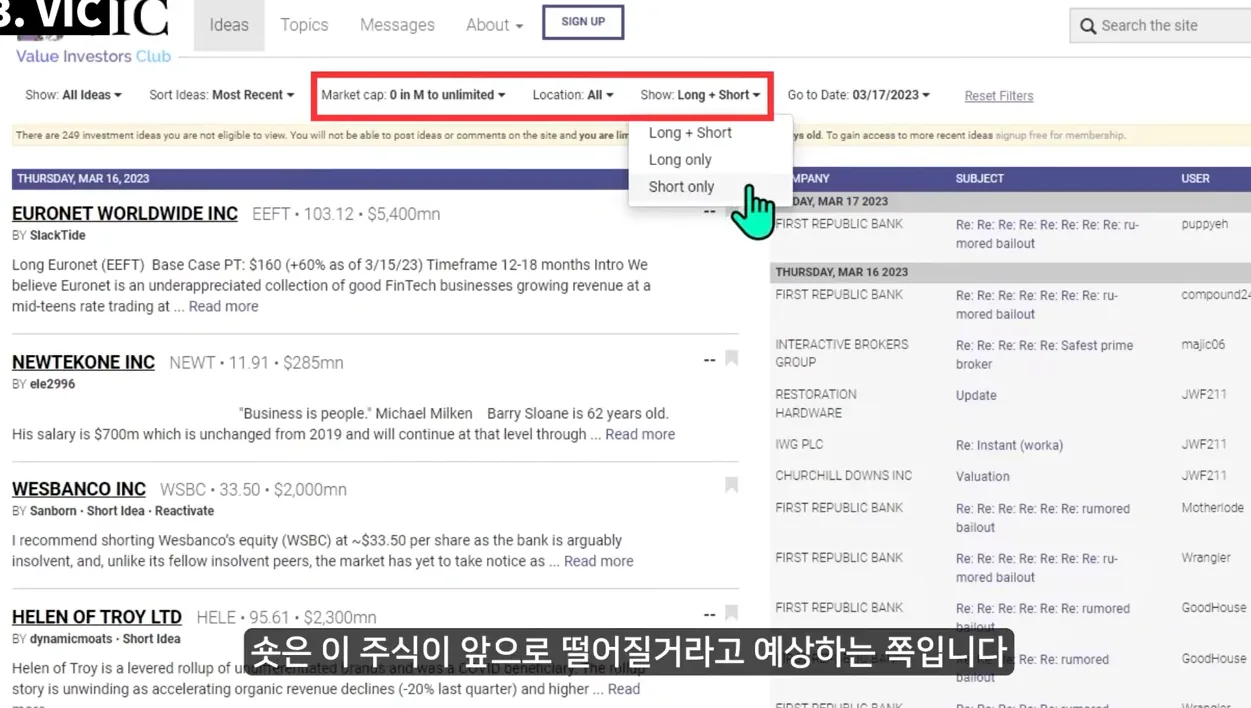Open the Valuation subject for Churchill Downs
The height and width of the screenshot is (708, 1251).
[982, 477]
